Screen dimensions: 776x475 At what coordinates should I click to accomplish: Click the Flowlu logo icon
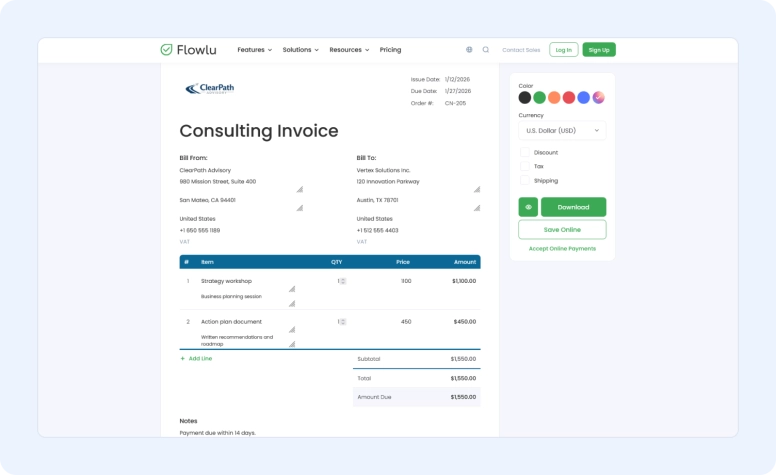[167, 49]
